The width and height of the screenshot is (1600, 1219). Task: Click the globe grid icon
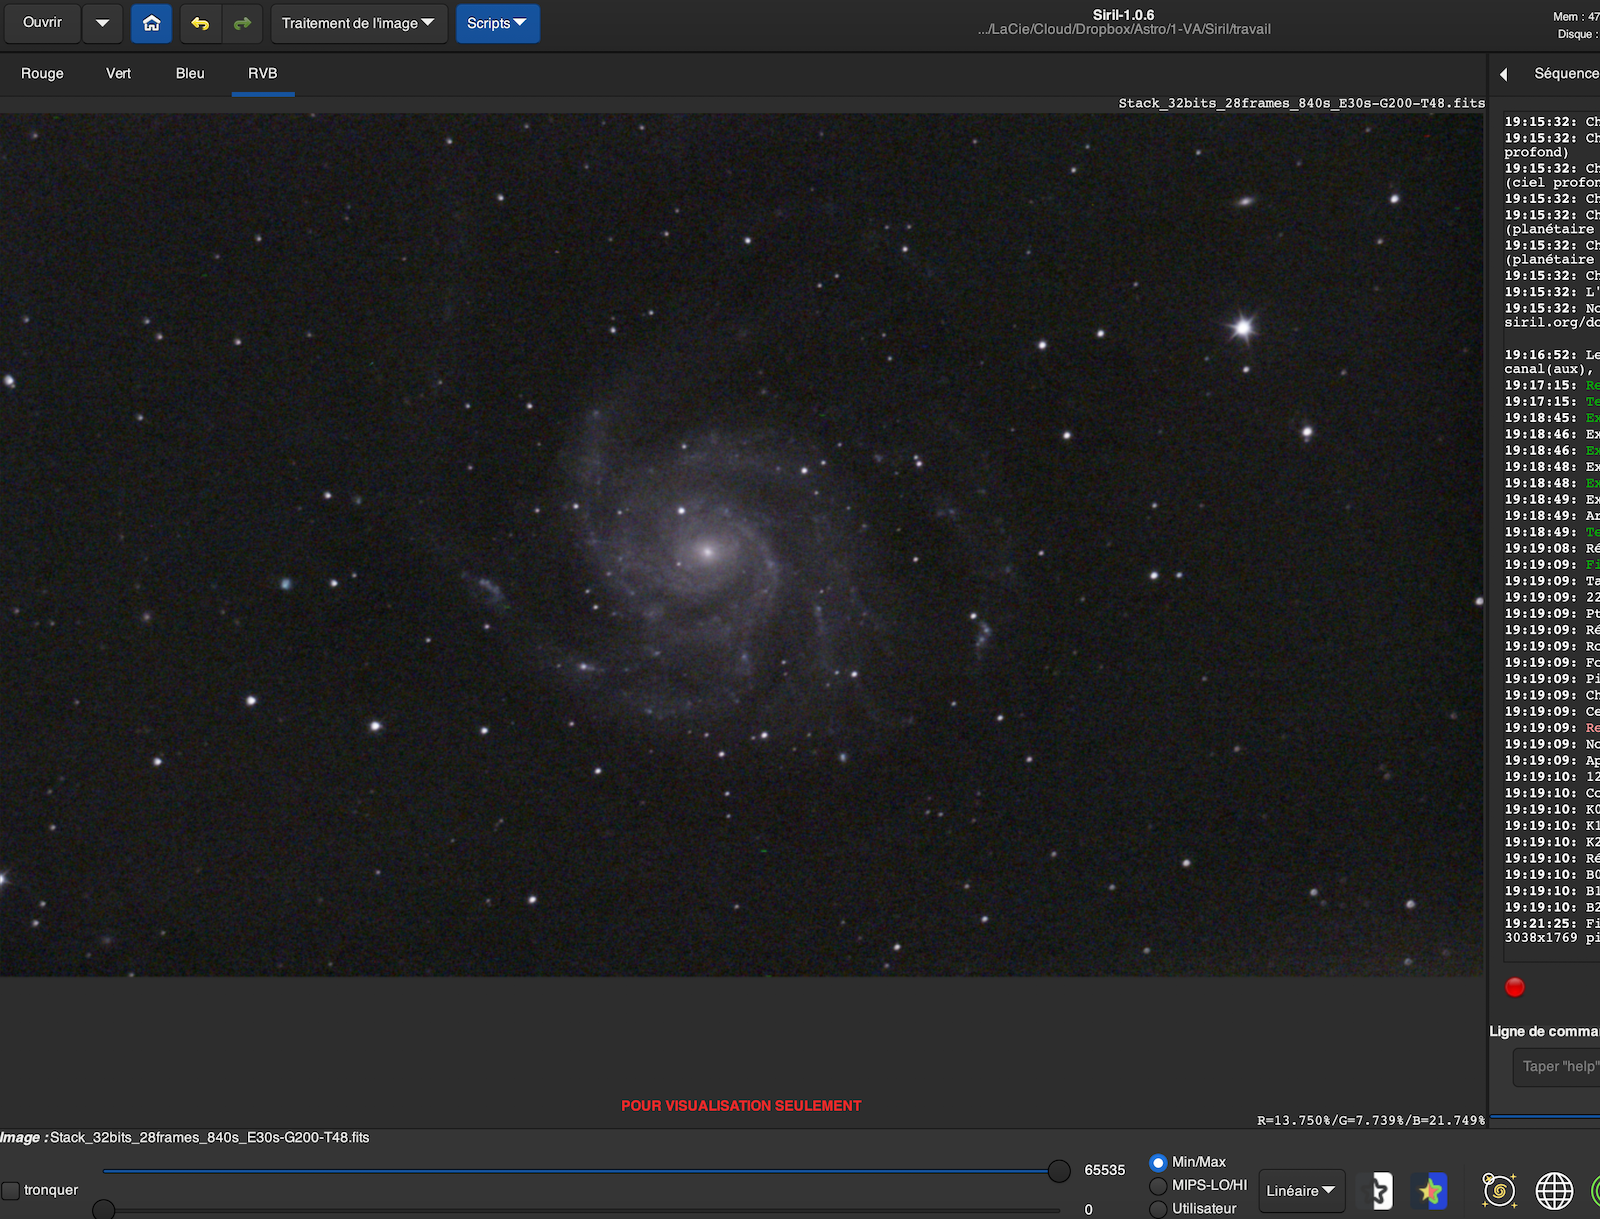click(x=1554, y=1190)
